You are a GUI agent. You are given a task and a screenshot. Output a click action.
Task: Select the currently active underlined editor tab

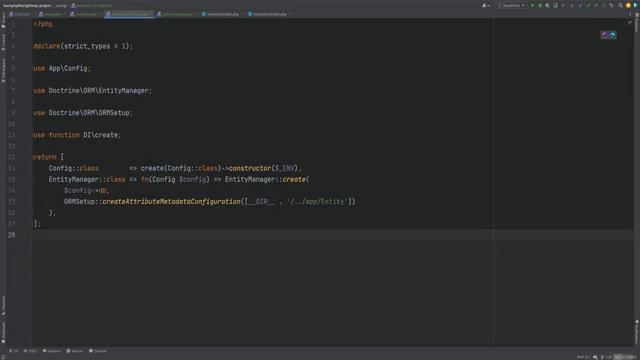coord(129,14)
